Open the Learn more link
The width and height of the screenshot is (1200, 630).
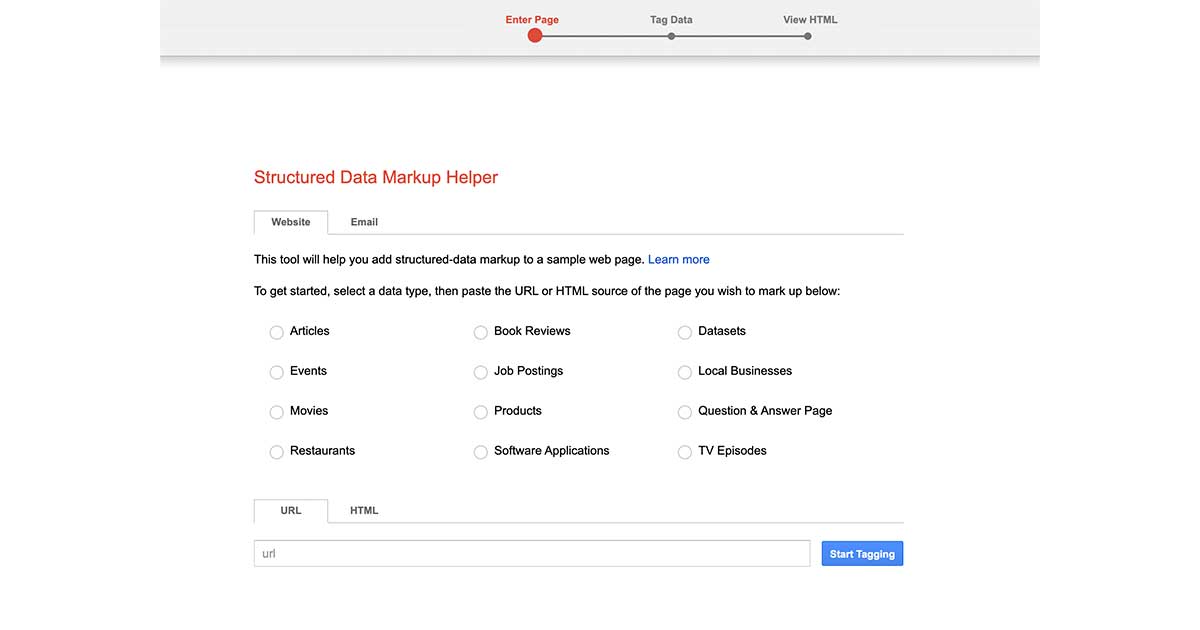pyautogui.click(x=679, y=260)
